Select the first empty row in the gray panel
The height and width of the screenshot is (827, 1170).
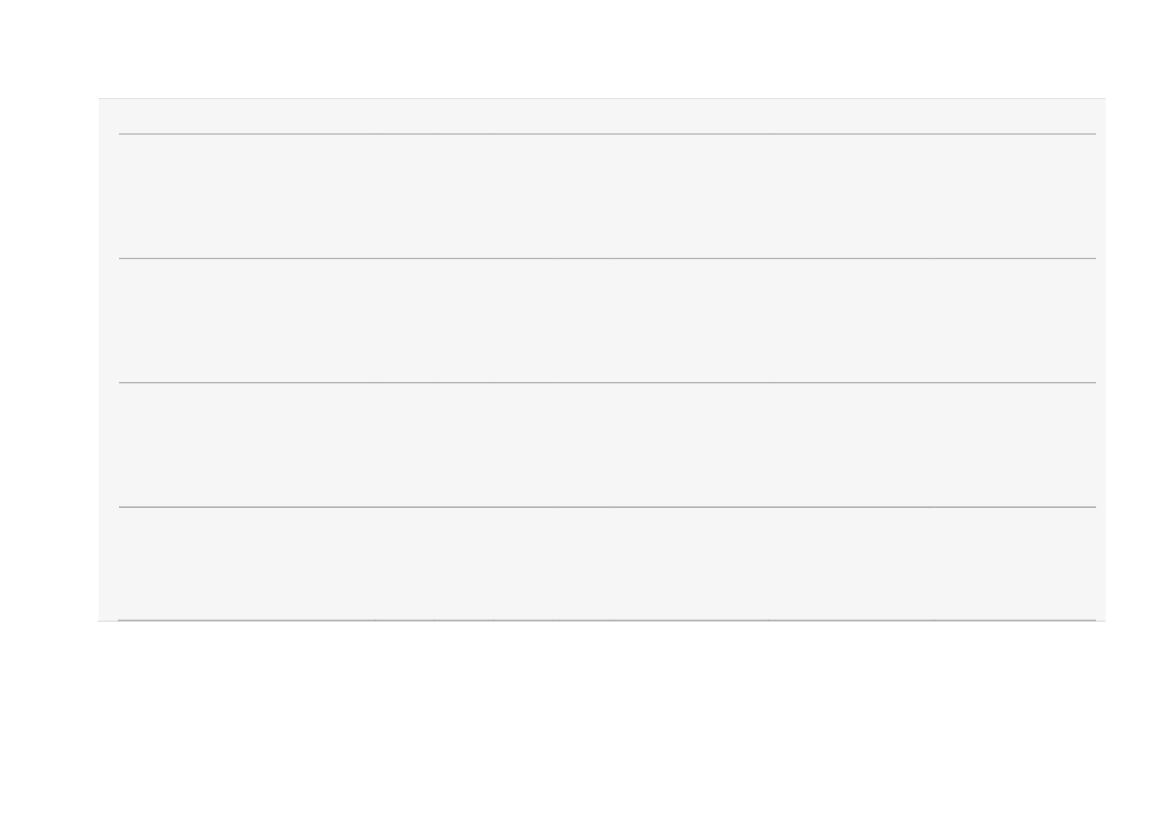pos(607,196)
